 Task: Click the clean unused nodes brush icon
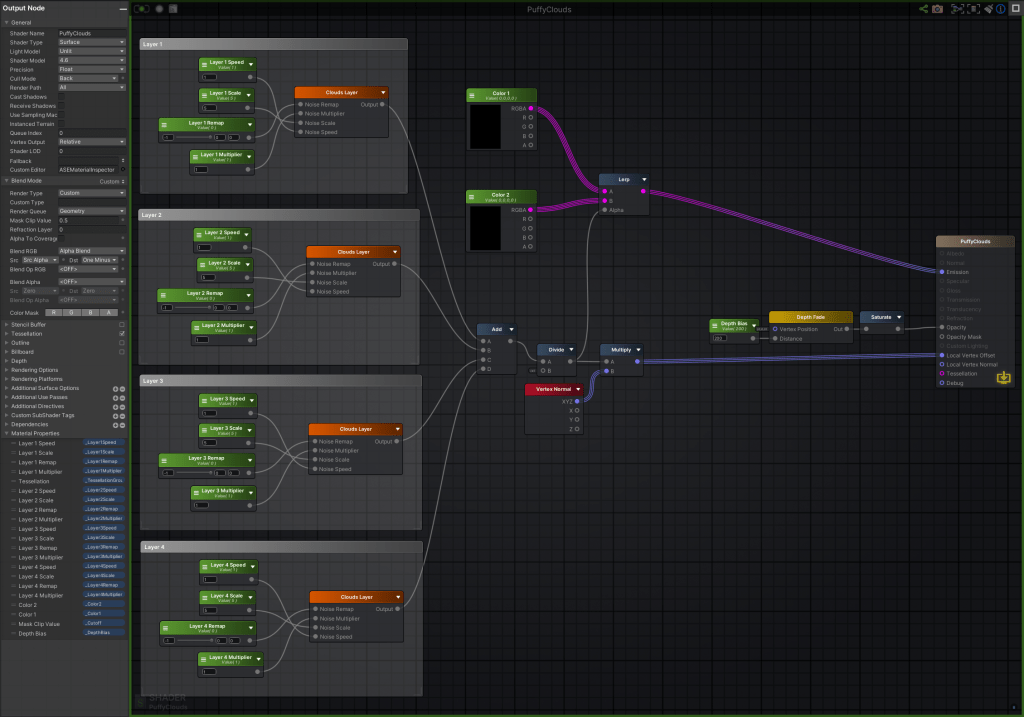coord(989,9)
